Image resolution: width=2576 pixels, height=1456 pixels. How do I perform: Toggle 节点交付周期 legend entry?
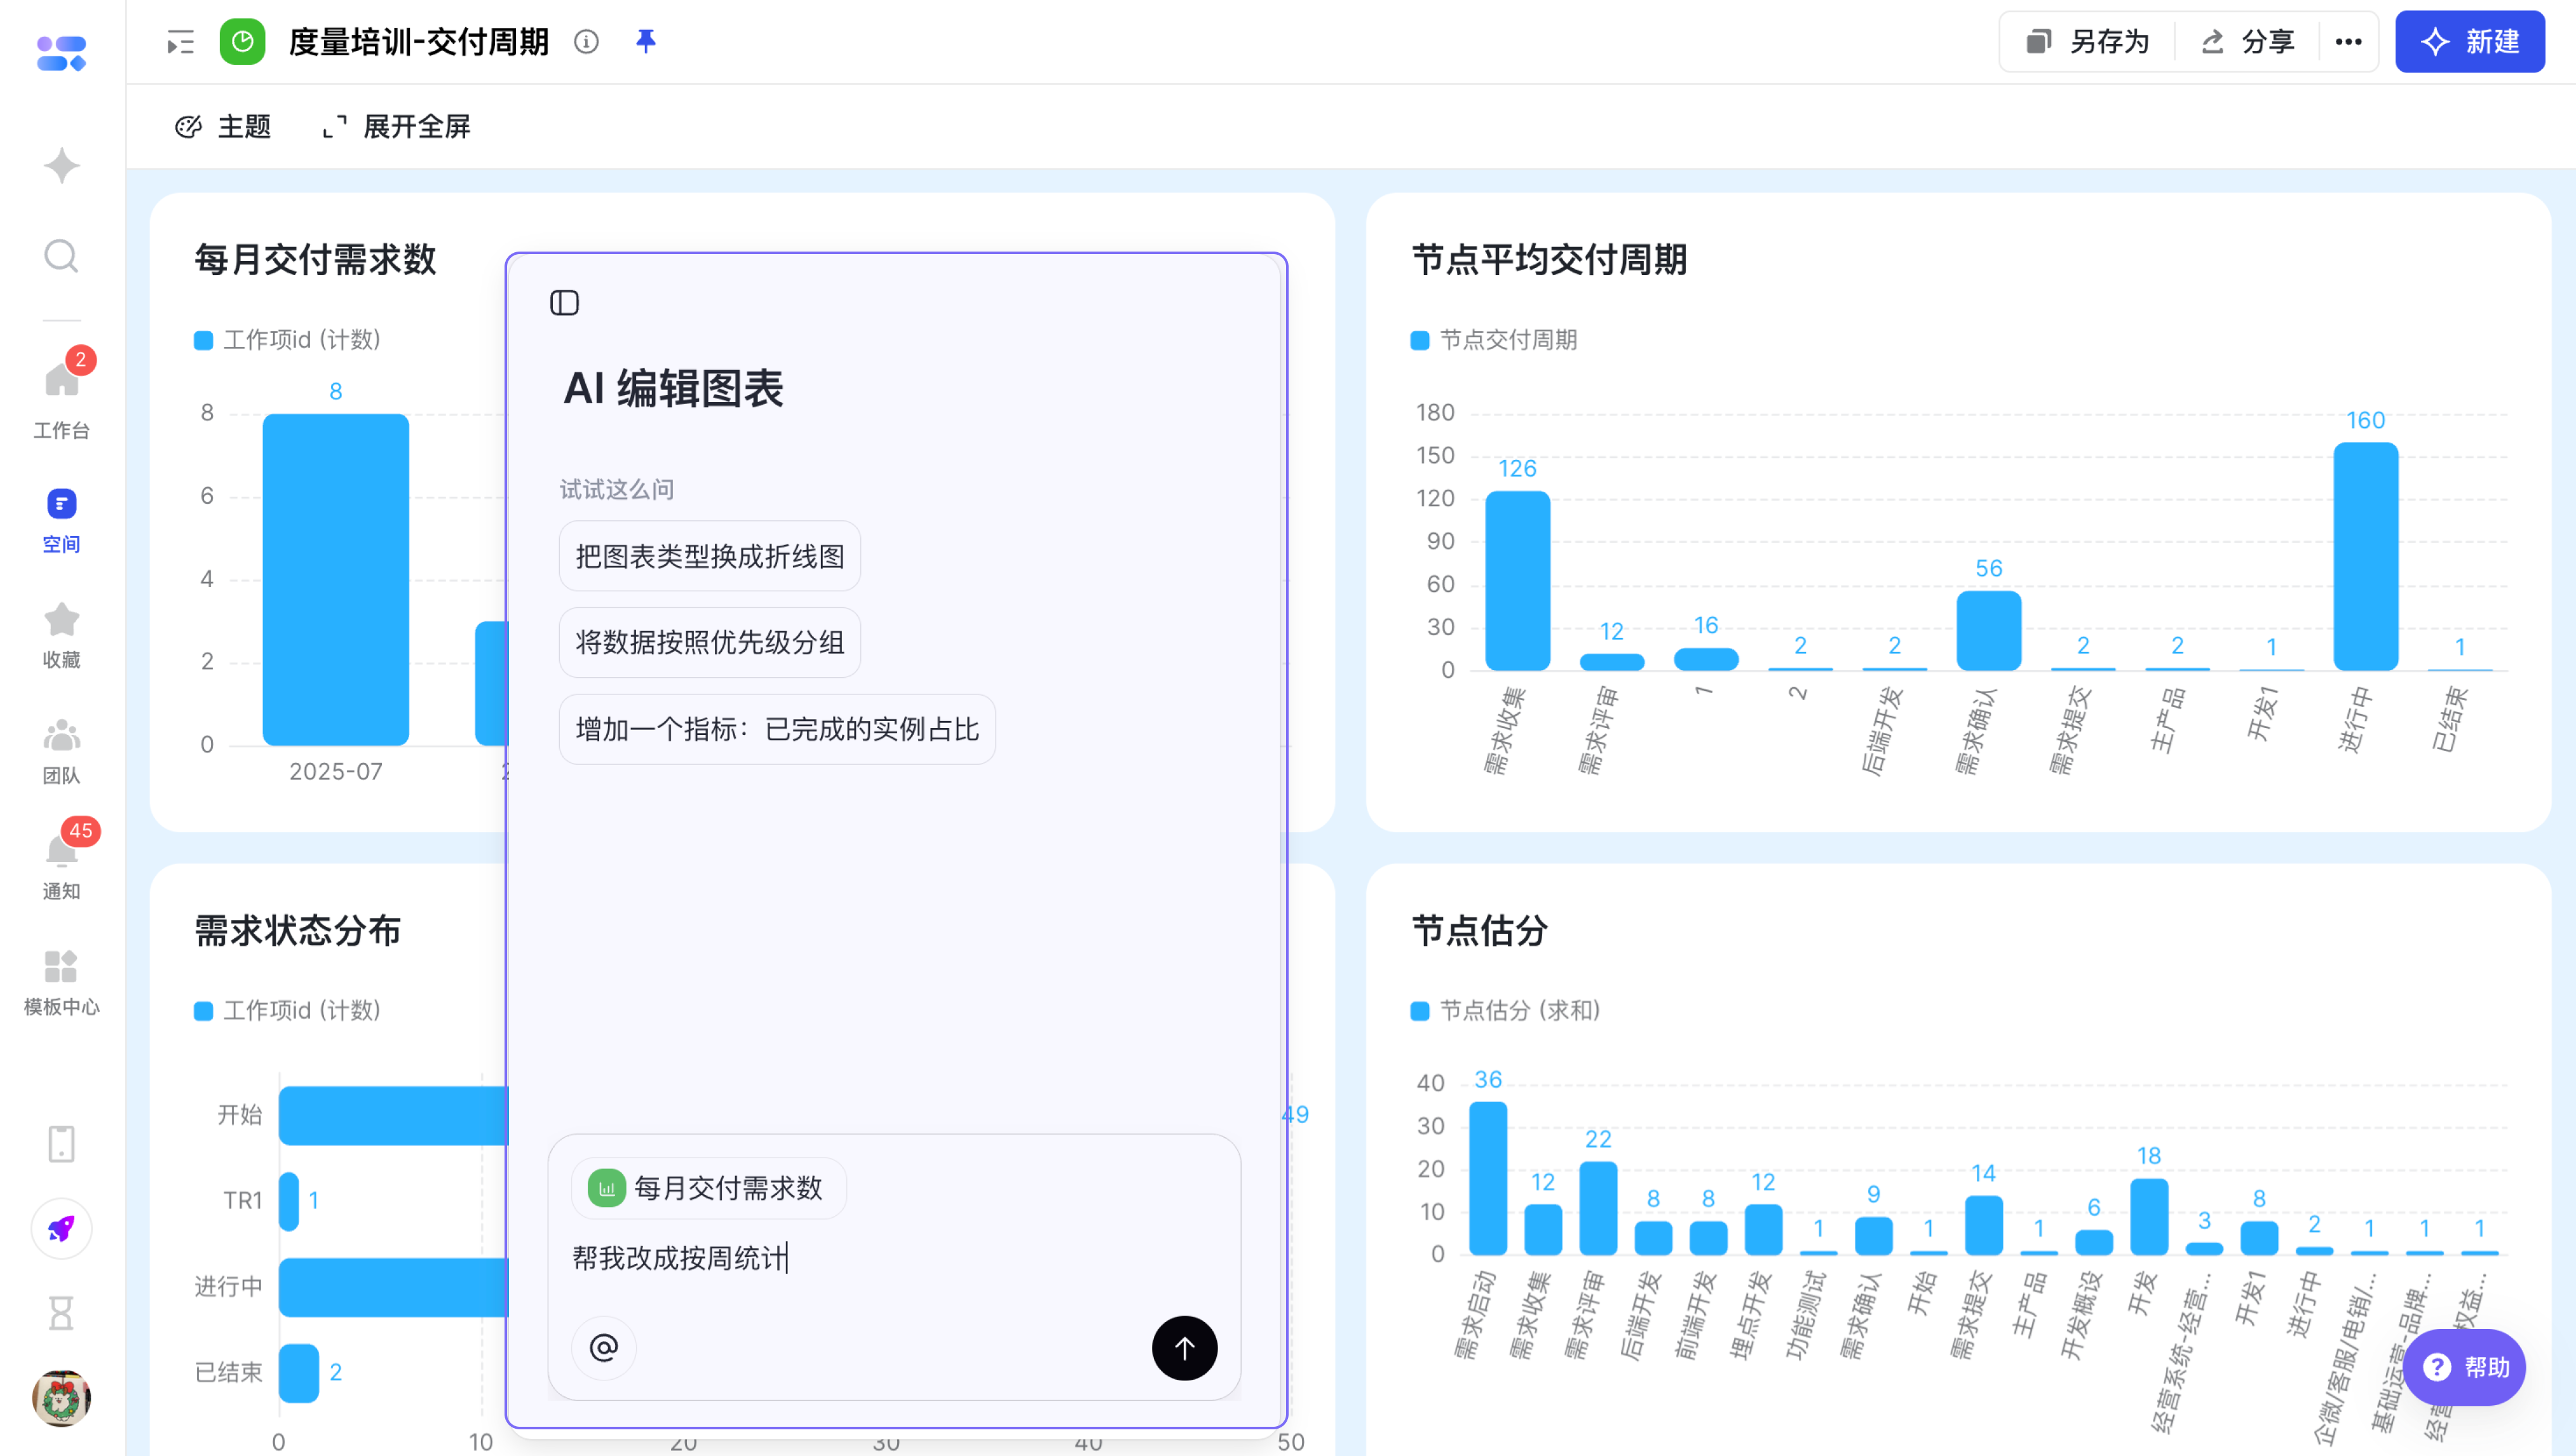(x=1493, y=340)
